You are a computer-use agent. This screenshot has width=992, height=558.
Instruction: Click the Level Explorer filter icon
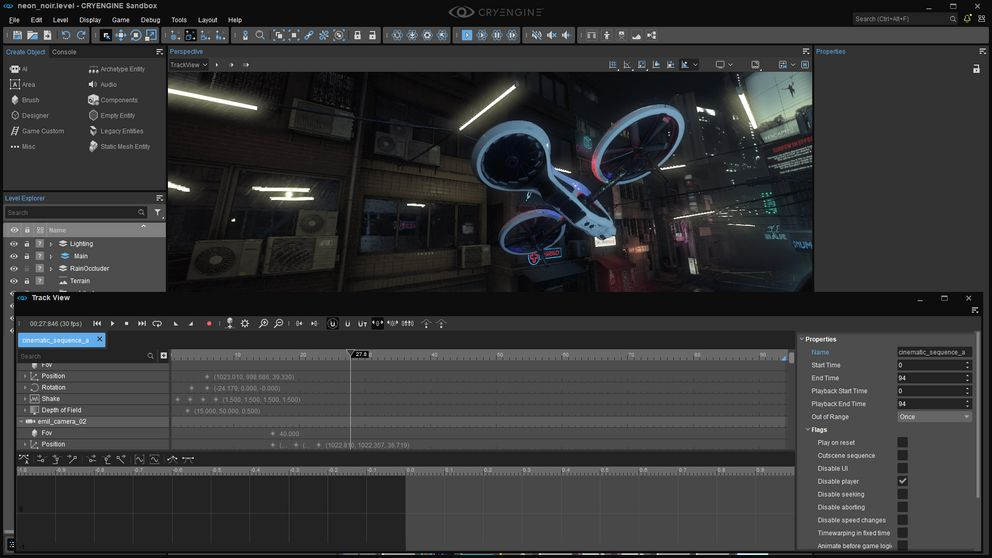157,213
